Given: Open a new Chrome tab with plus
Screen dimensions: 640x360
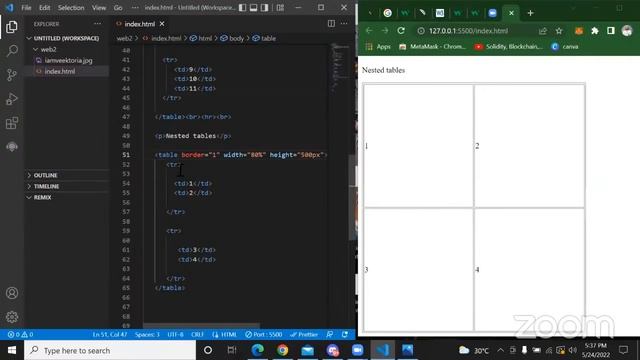Looking at the screenshot, I should (530, 13).
